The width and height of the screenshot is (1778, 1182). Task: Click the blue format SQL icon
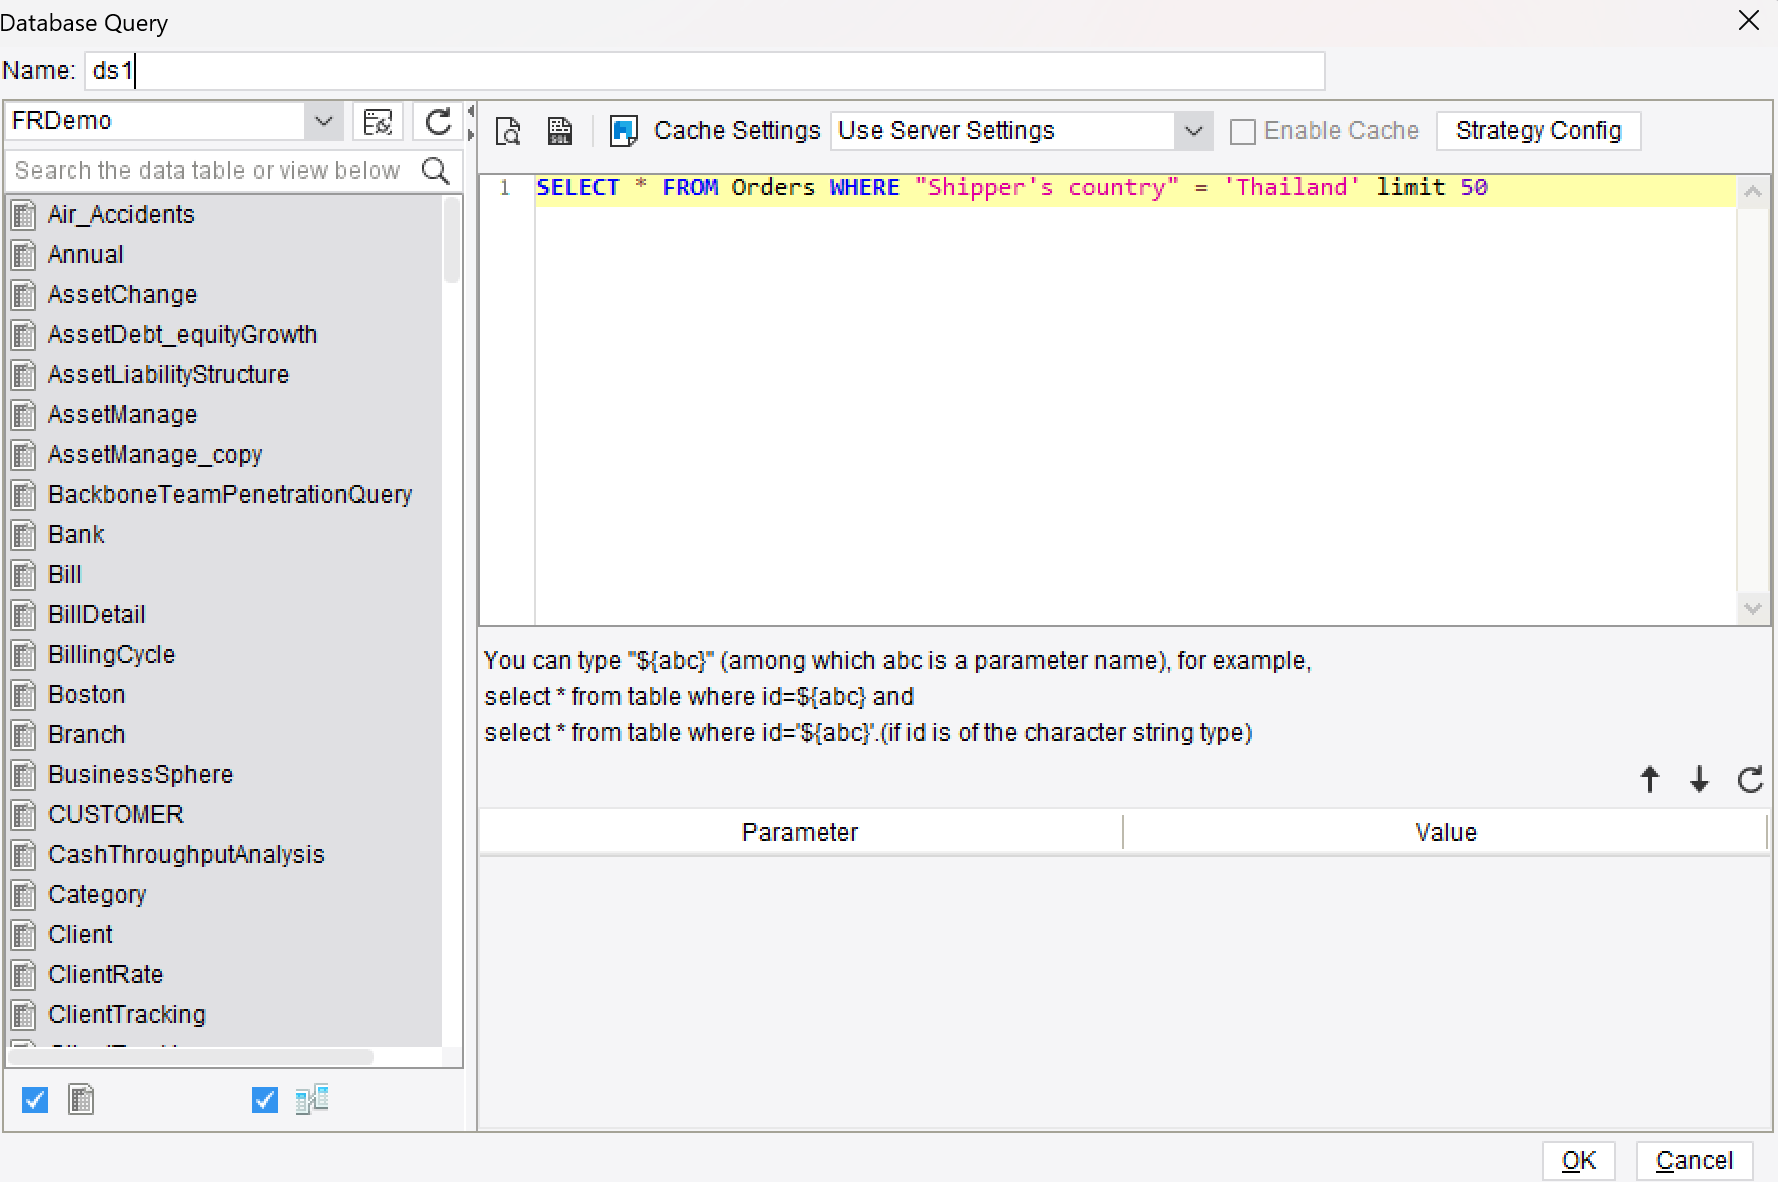(623, 130)
